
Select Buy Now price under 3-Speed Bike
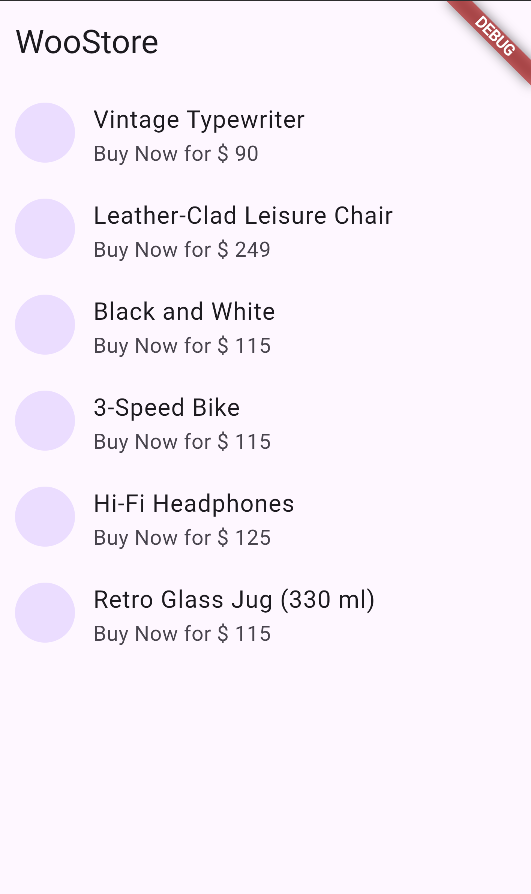(182, 442)
